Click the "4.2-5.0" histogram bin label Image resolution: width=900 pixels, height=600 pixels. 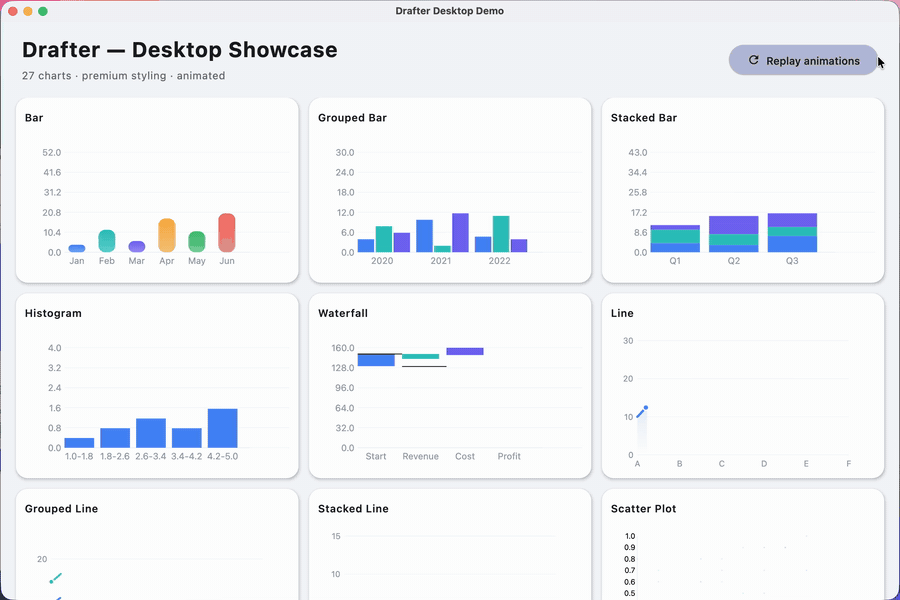[222, 456]
